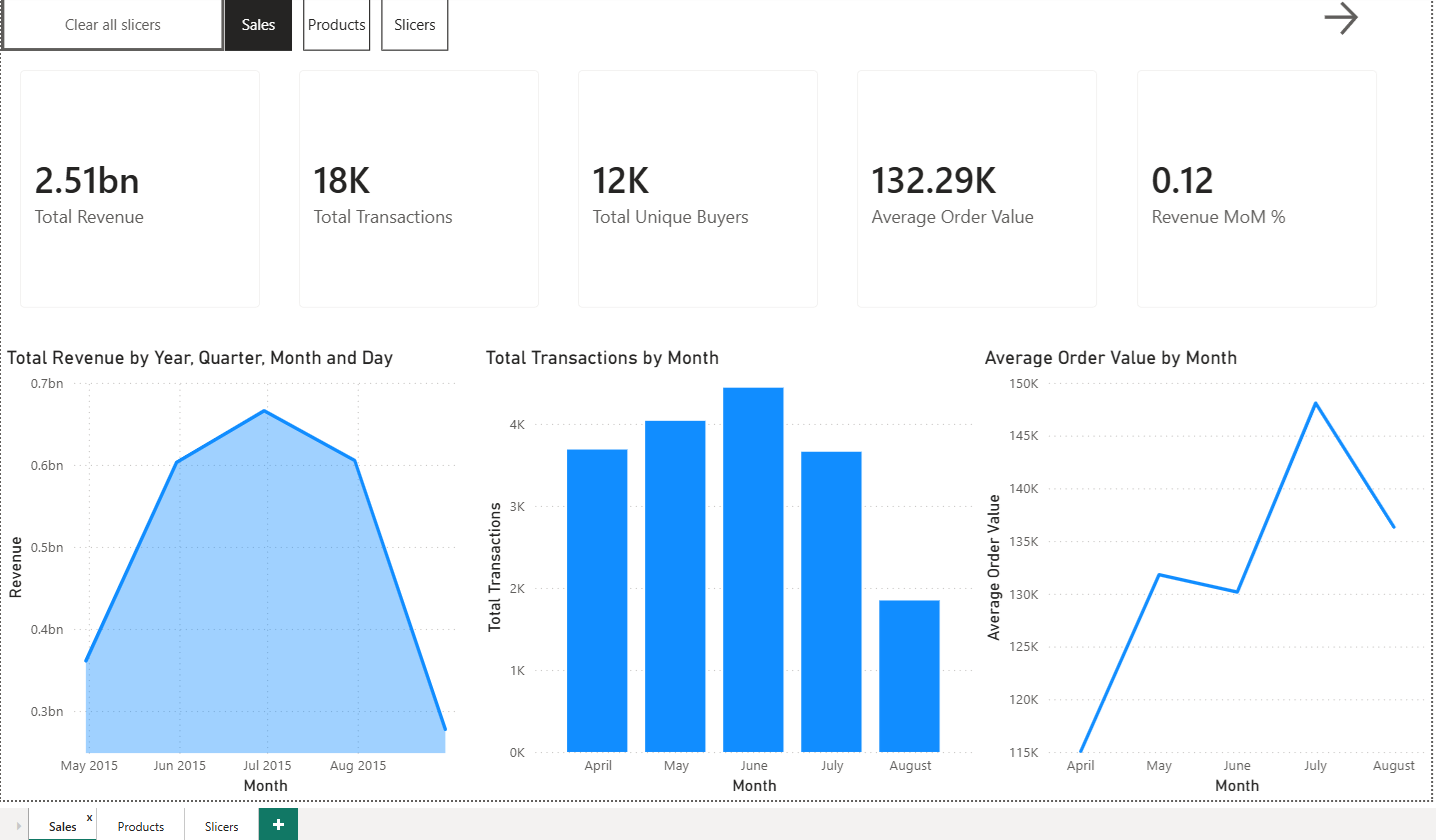Select the Total Transactions card
This screenshot has width=1436, height=840.
pos(418,188)
